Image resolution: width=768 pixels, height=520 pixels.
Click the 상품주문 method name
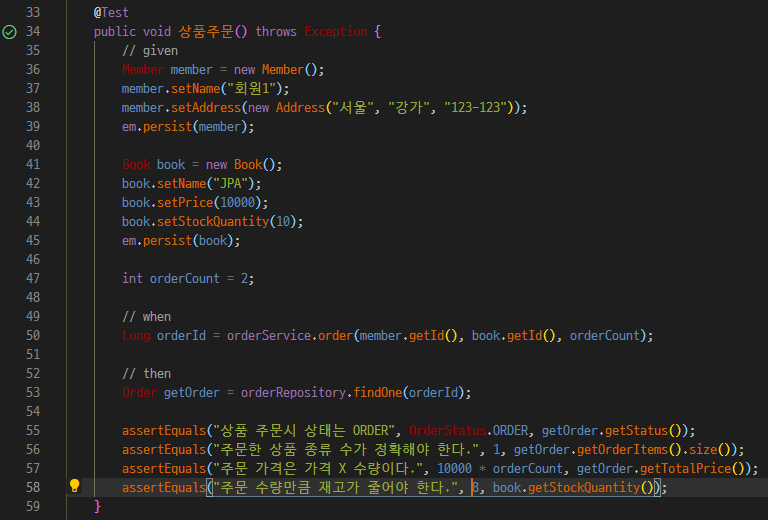[206, 31]
